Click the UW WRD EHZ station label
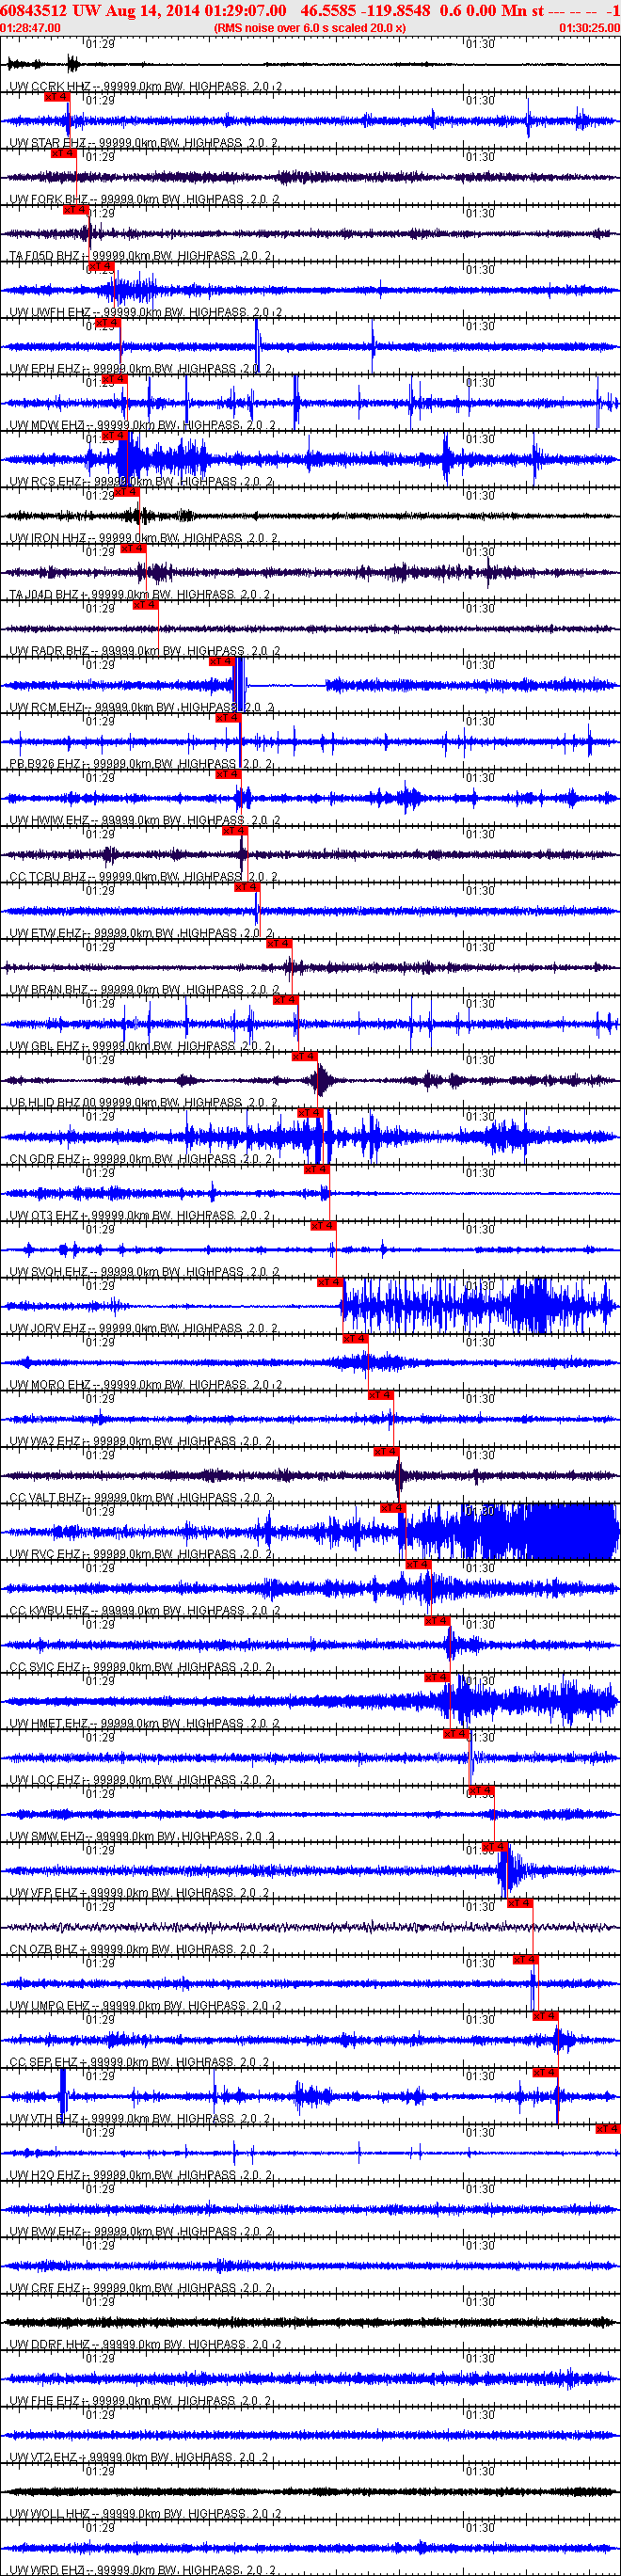 point(47,2569)
